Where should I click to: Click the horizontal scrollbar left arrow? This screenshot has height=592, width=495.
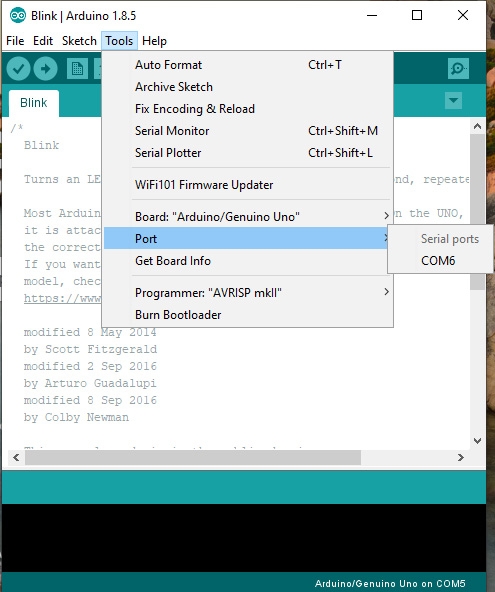pyautogui.click(x=16, y=458)
